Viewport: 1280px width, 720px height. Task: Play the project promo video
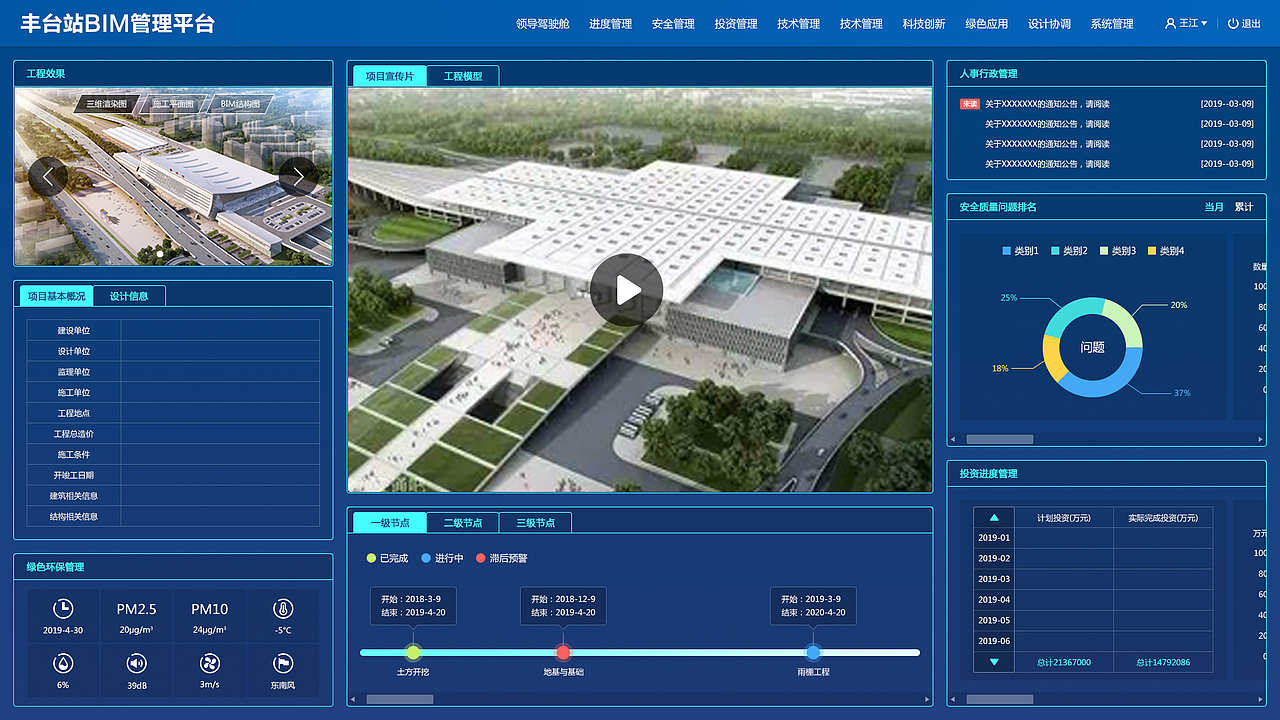click(626, 290)
